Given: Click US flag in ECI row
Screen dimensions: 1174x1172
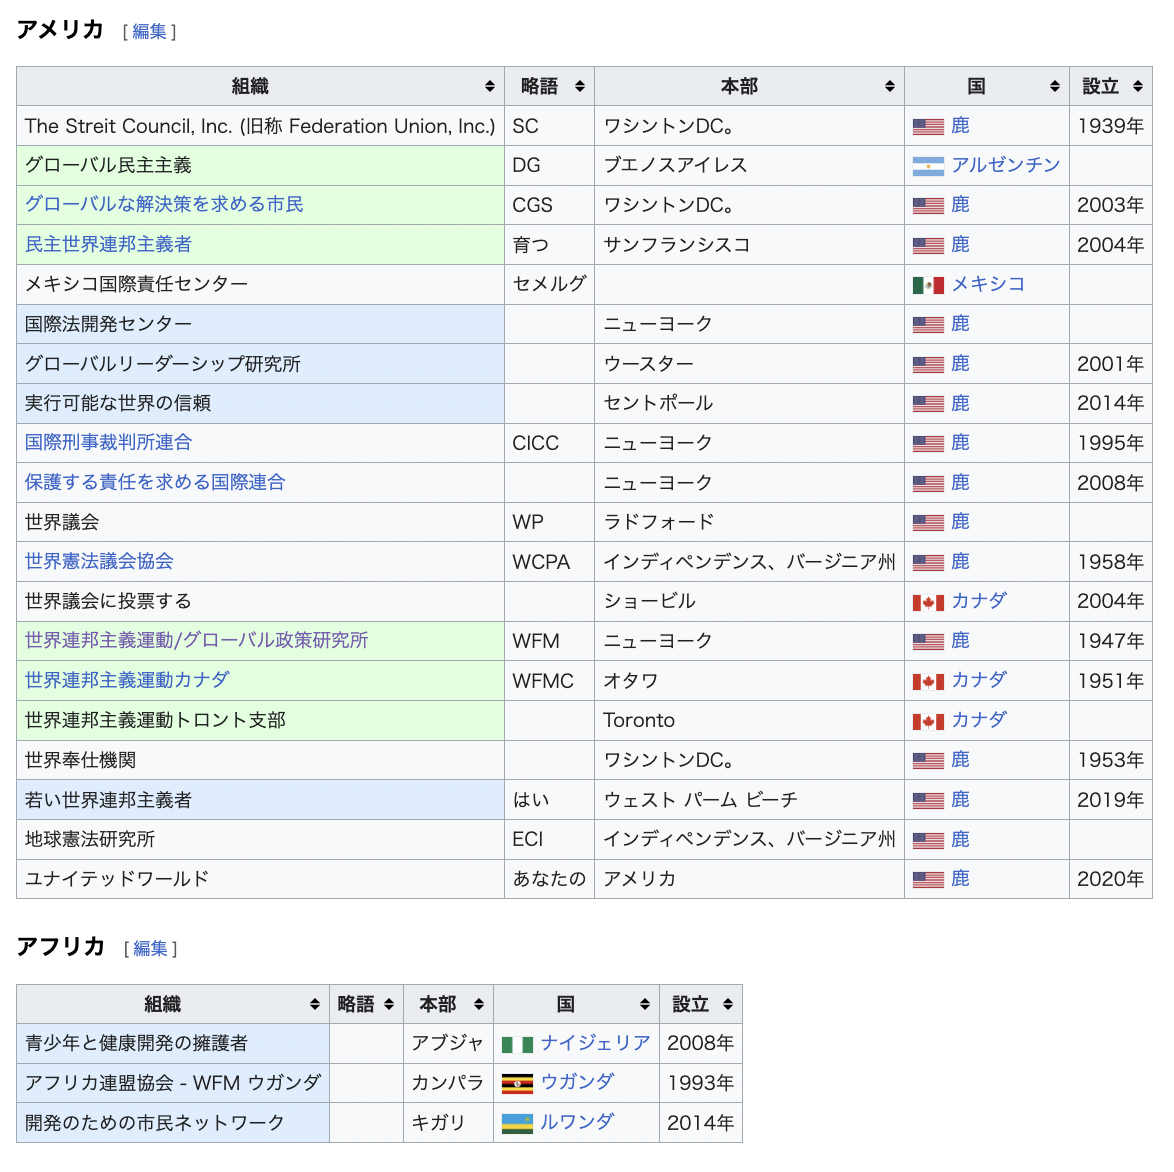Looking at the screenshot, I should [928, 840].
